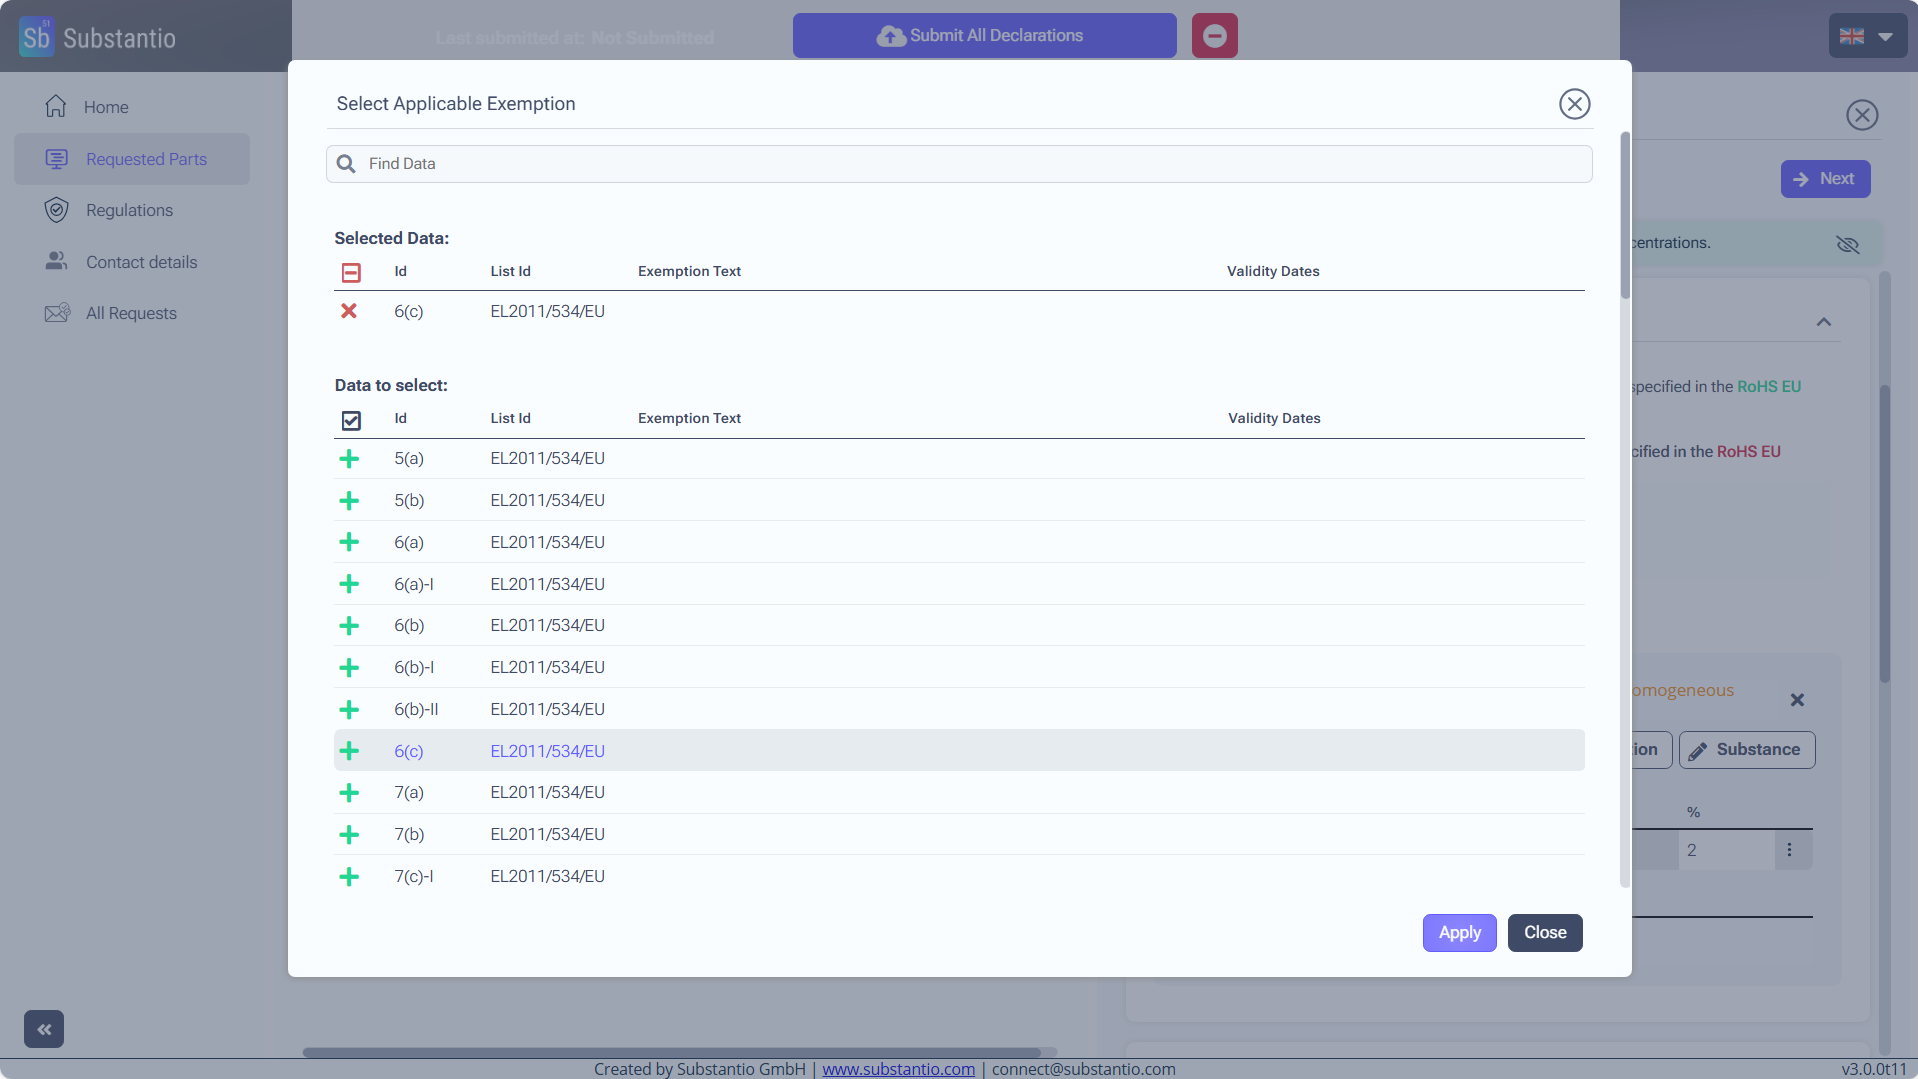This screenshot has height=1079, width=1918.
Task: Deselect all in Selected Data header checkbox
Action: [x=351, y=272]
